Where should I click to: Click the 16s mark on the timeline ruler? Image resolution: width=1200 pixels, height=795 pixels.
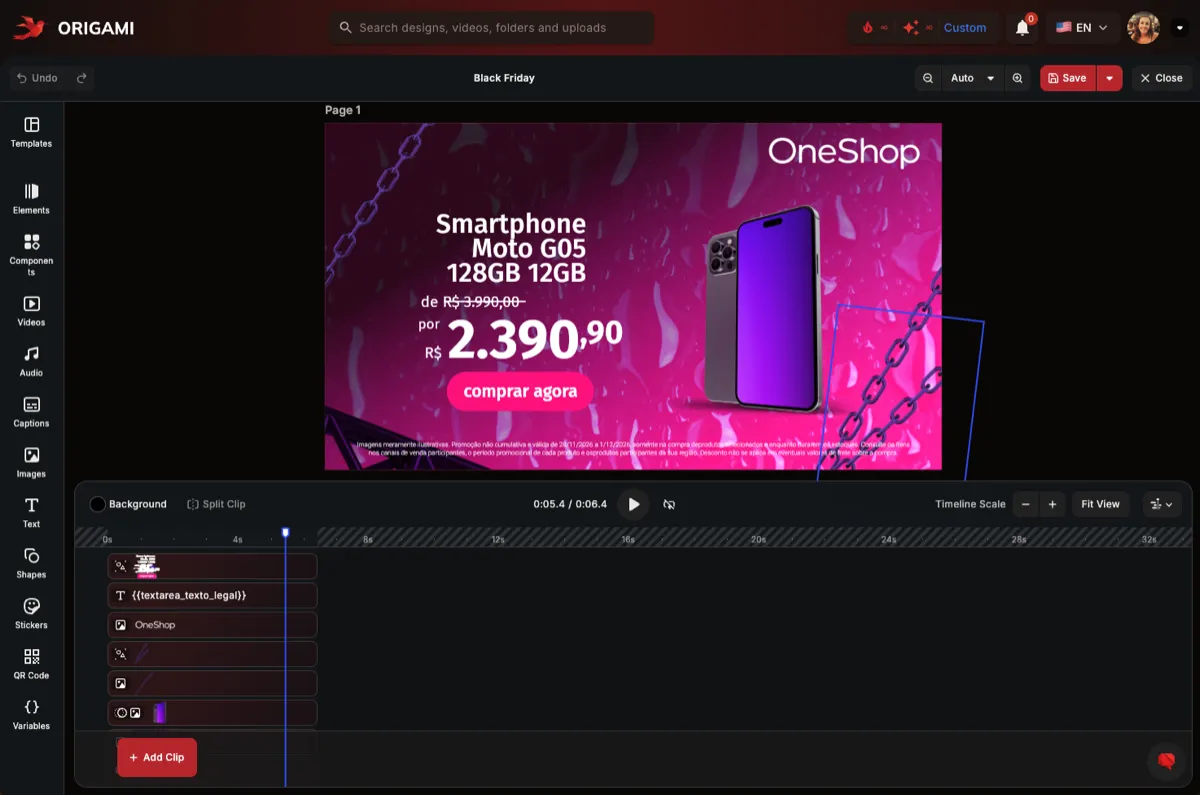628,540
